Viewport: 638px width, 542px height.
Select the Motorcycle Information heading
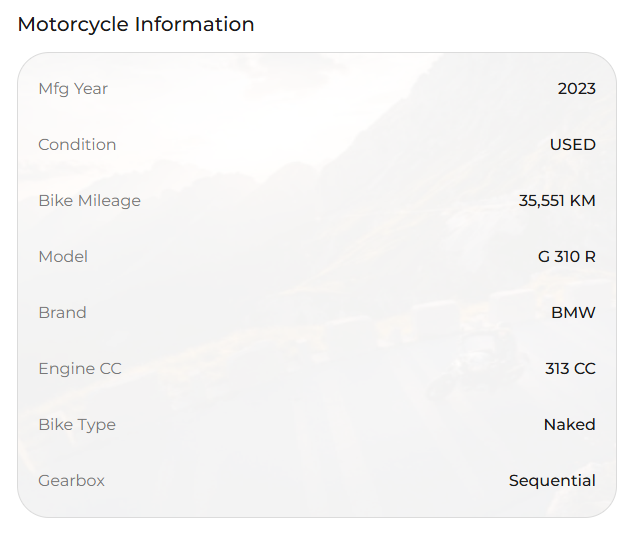[136, 24]
